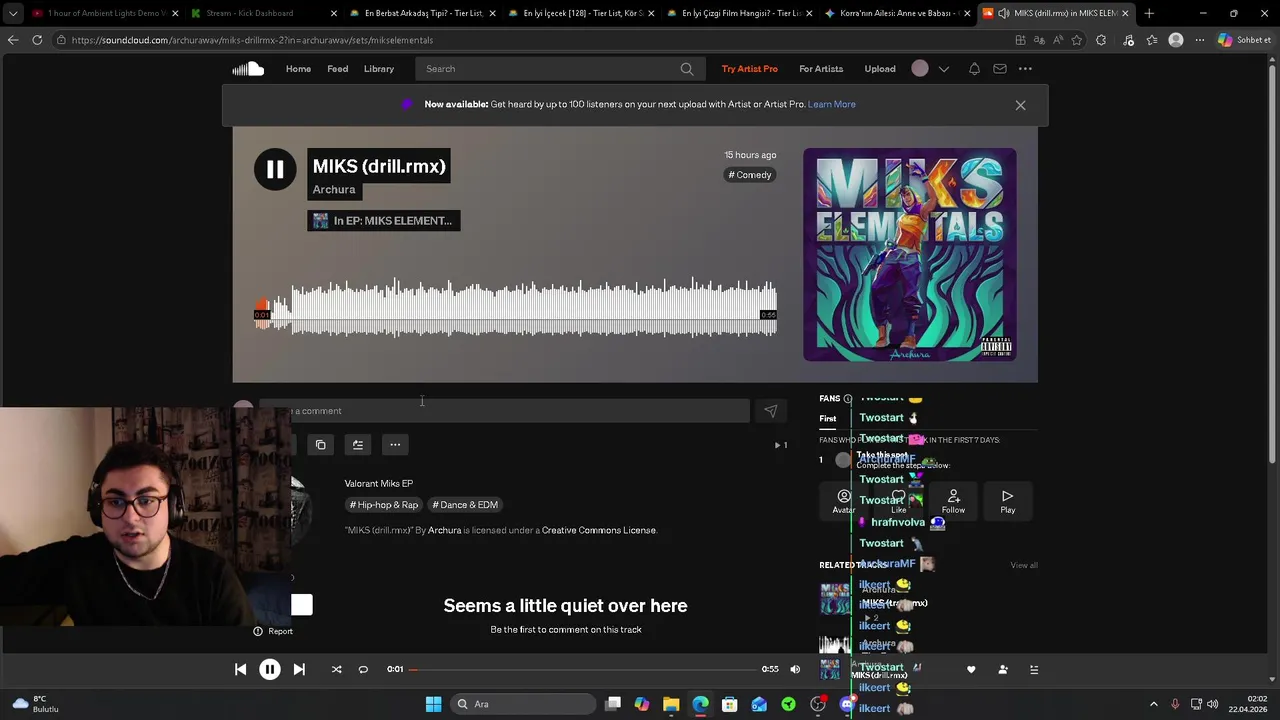
Task: Open the messages envelope icon
Action: point(999,69)
